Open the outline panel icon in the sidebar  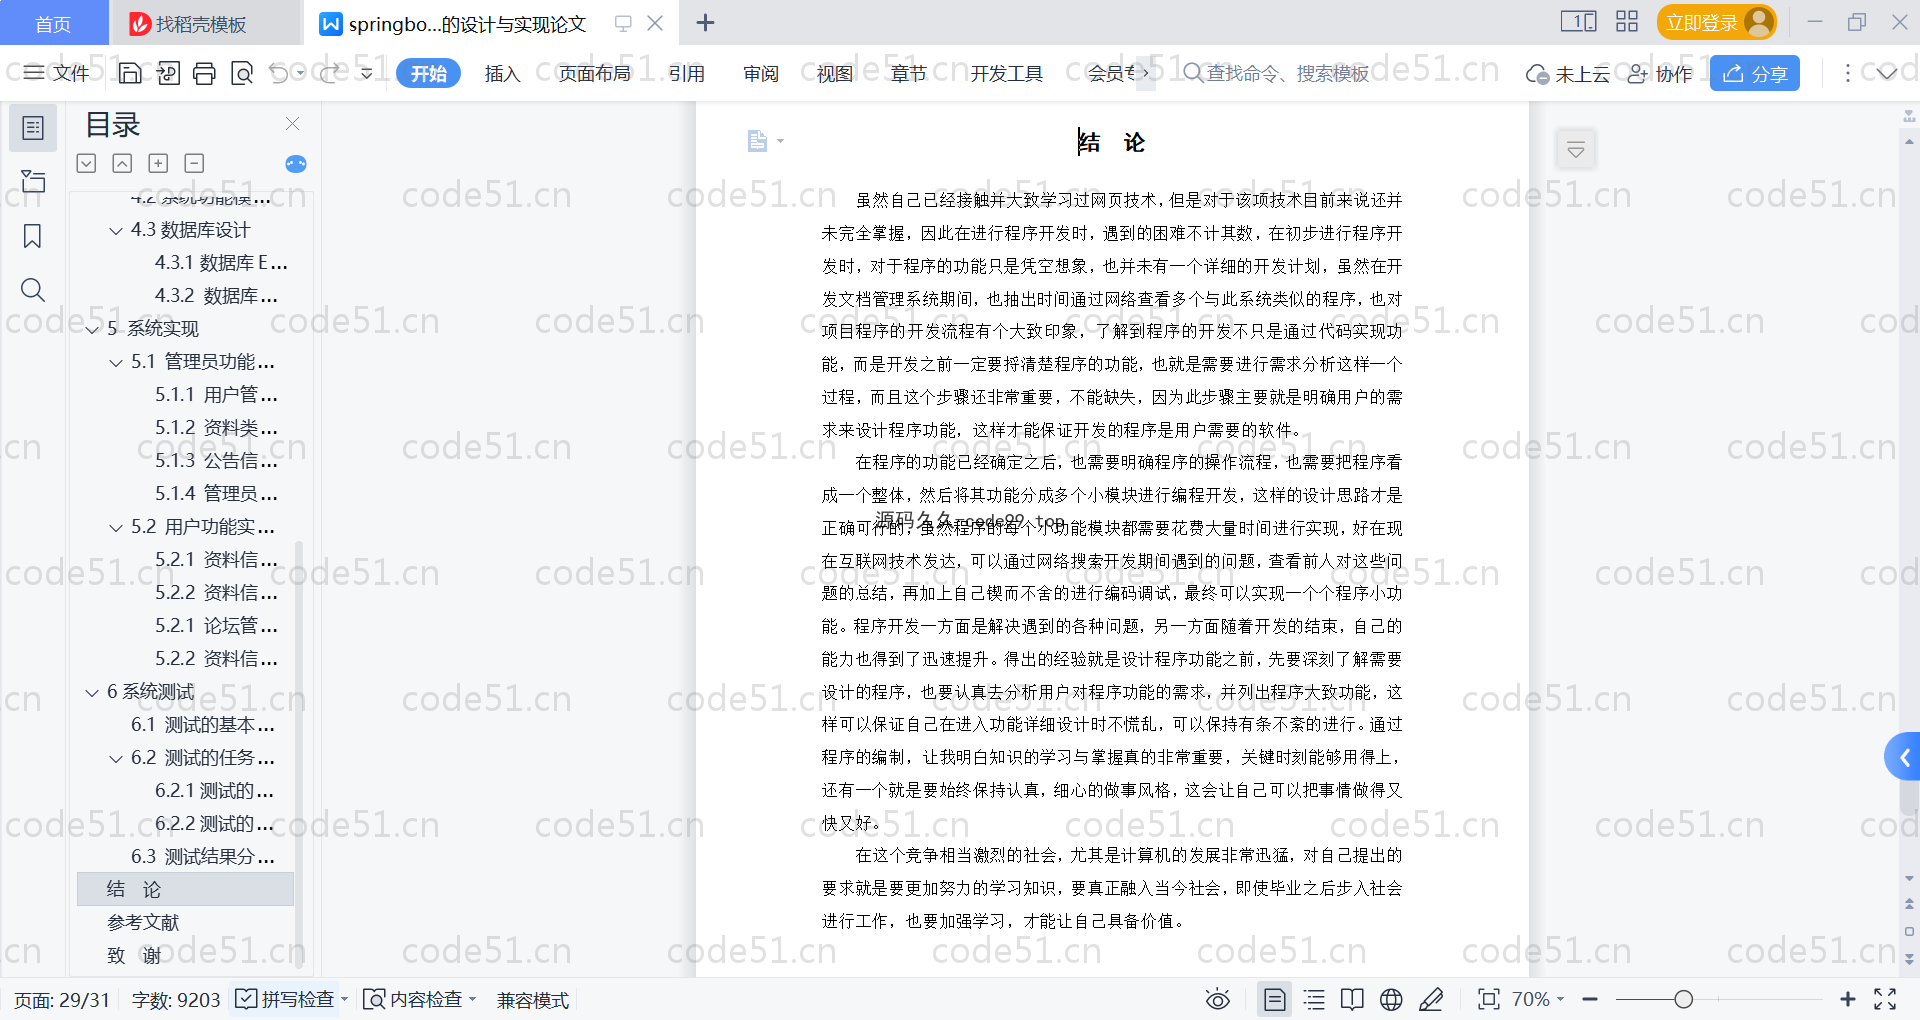[33, 128]
